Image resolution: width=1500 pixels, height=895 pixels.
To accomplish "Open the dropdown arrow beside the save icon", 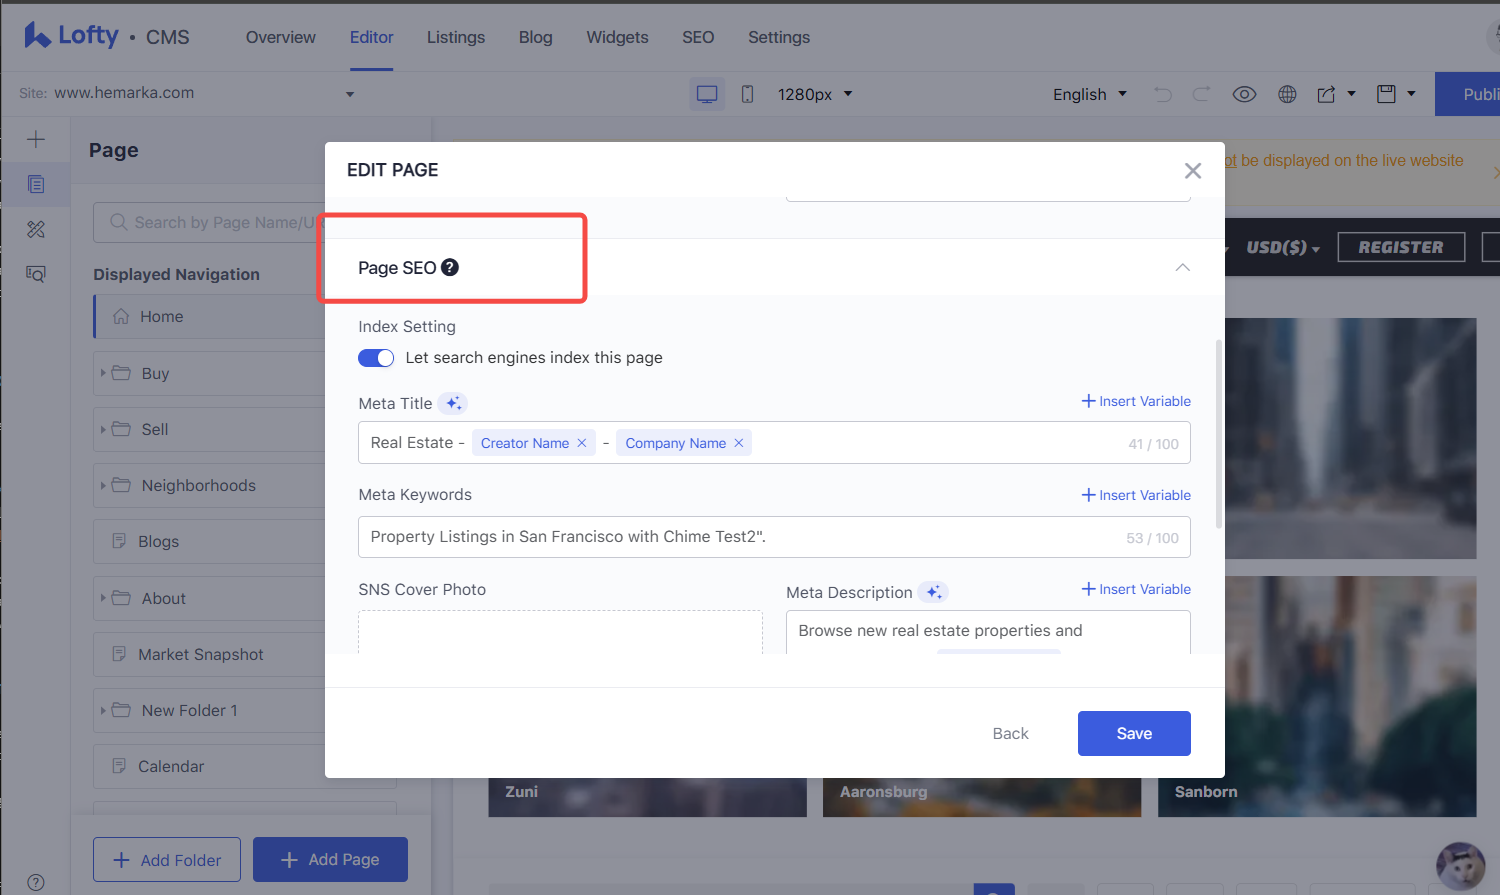I will click(x=1411, y=94).
